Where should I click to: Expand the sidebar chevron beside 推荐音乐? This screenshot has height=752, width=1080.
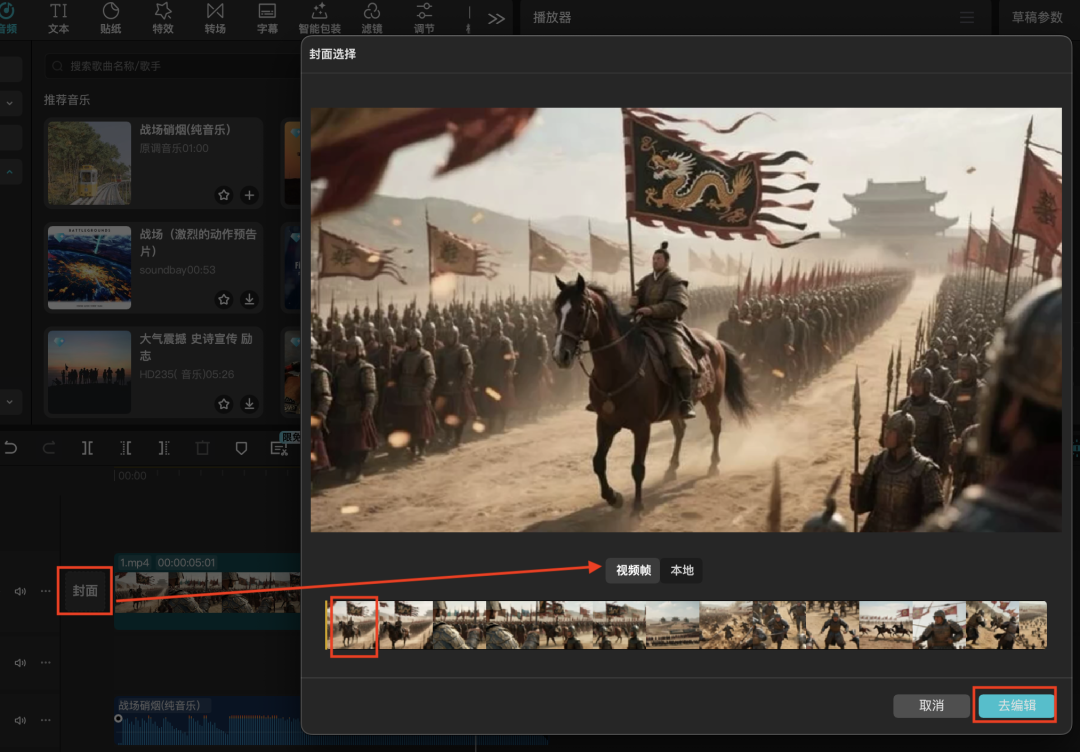(x=10, y=103)
